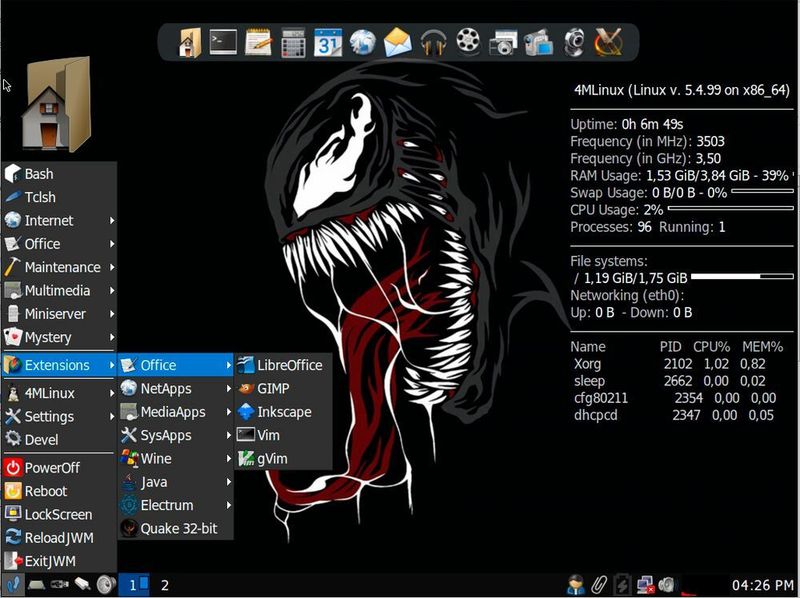Expand the Internet submenu arrow

(112, 220)
